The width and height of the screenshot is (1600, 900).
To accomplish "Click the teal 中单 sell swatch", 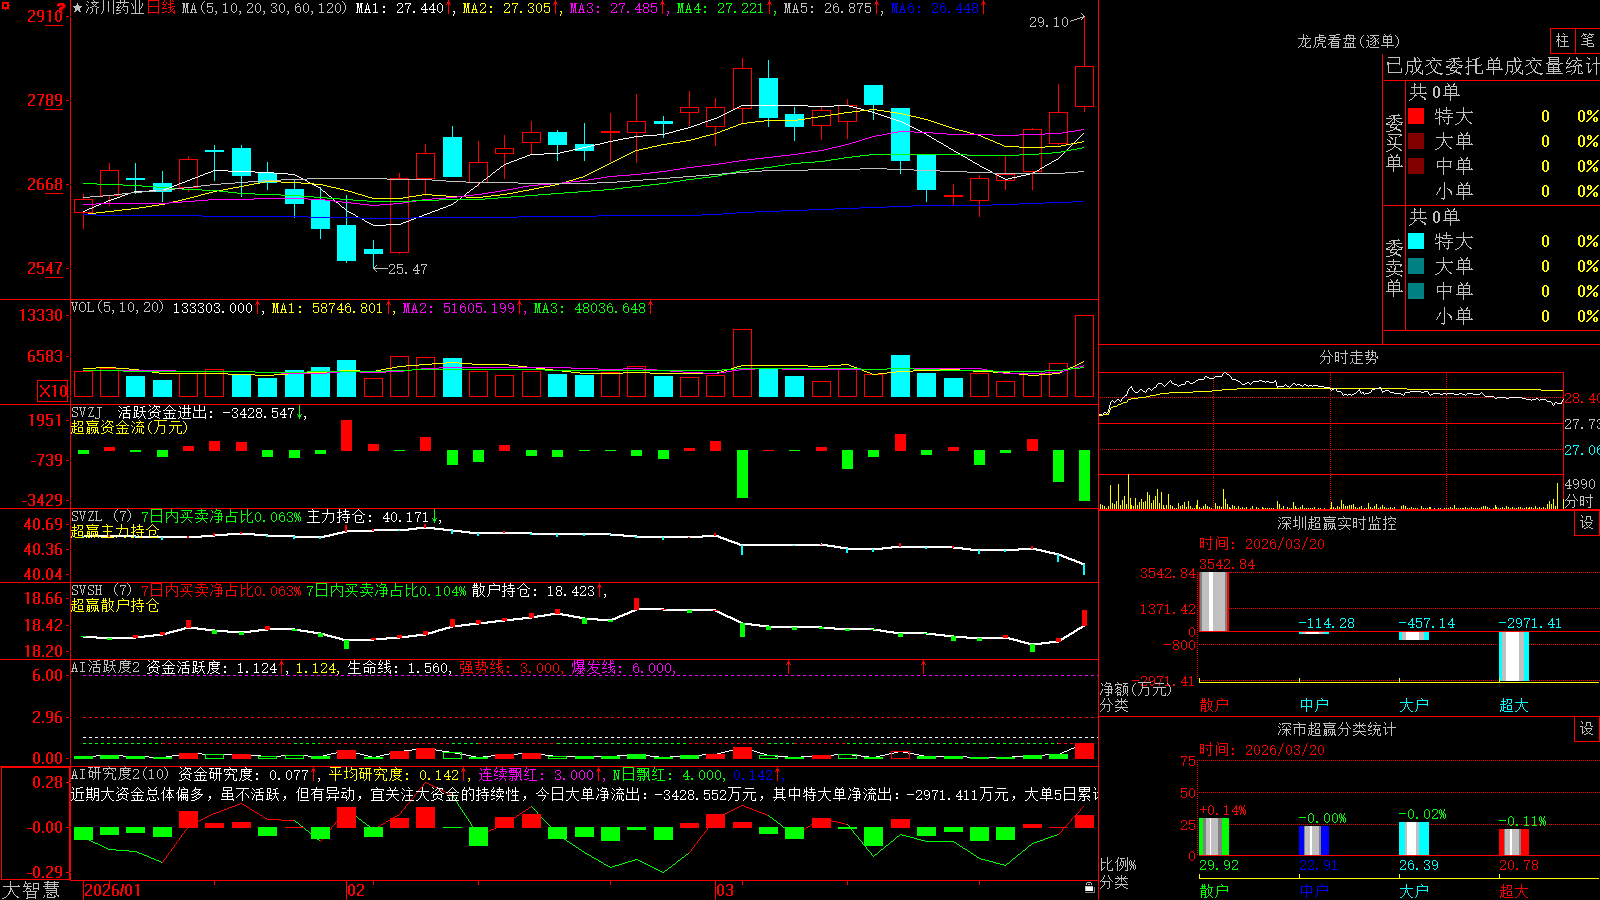I will coord(1416,290).
